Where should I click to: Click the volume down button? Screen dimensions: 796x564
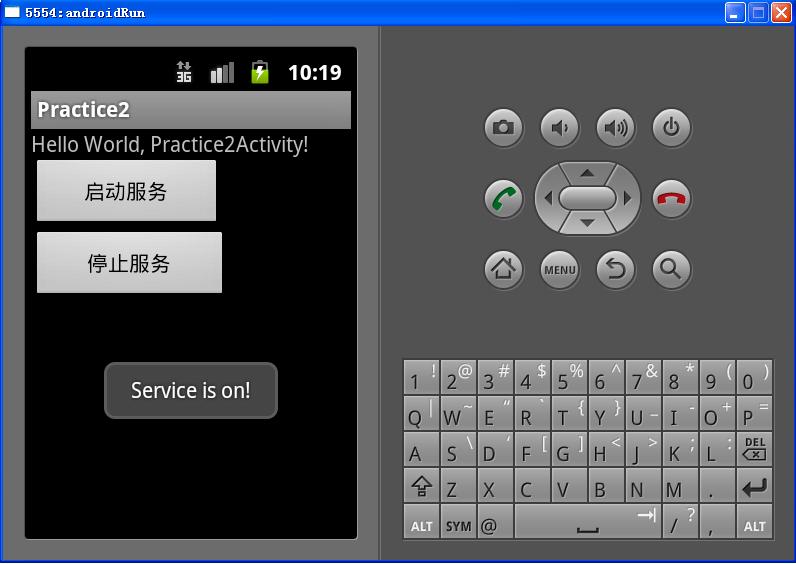point(559,127)
